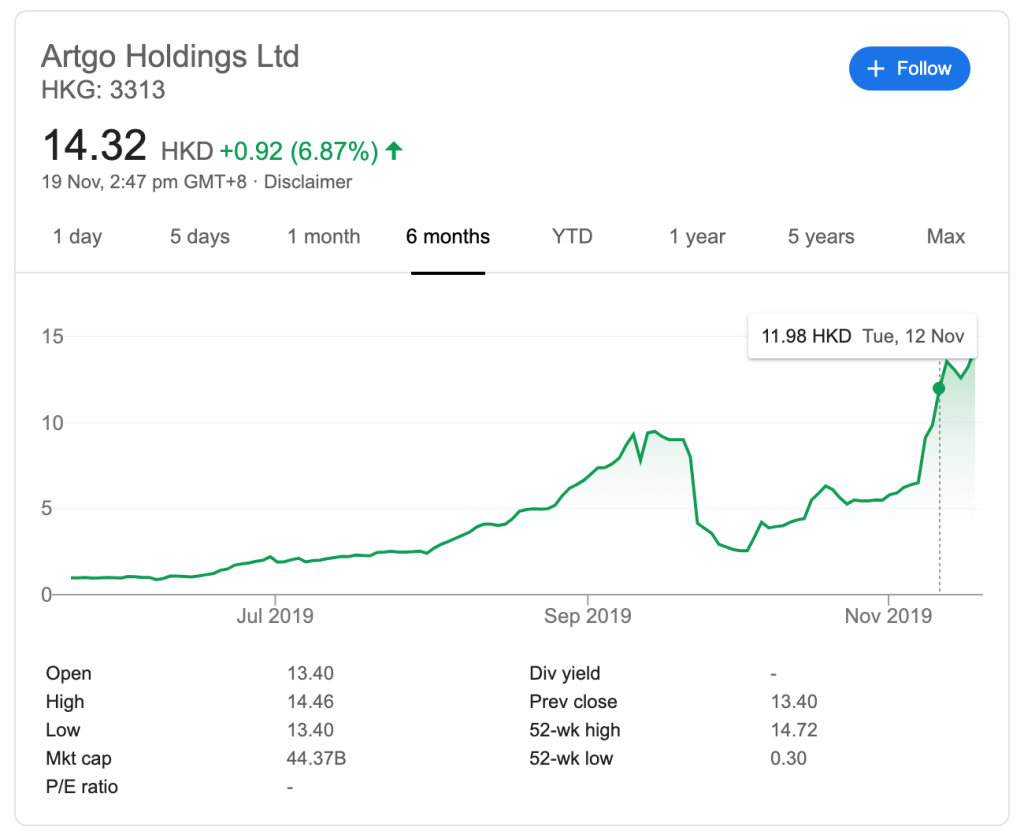Click the Nov 2019 axis label
The image size is (1024, 838).
pos(888,616)
